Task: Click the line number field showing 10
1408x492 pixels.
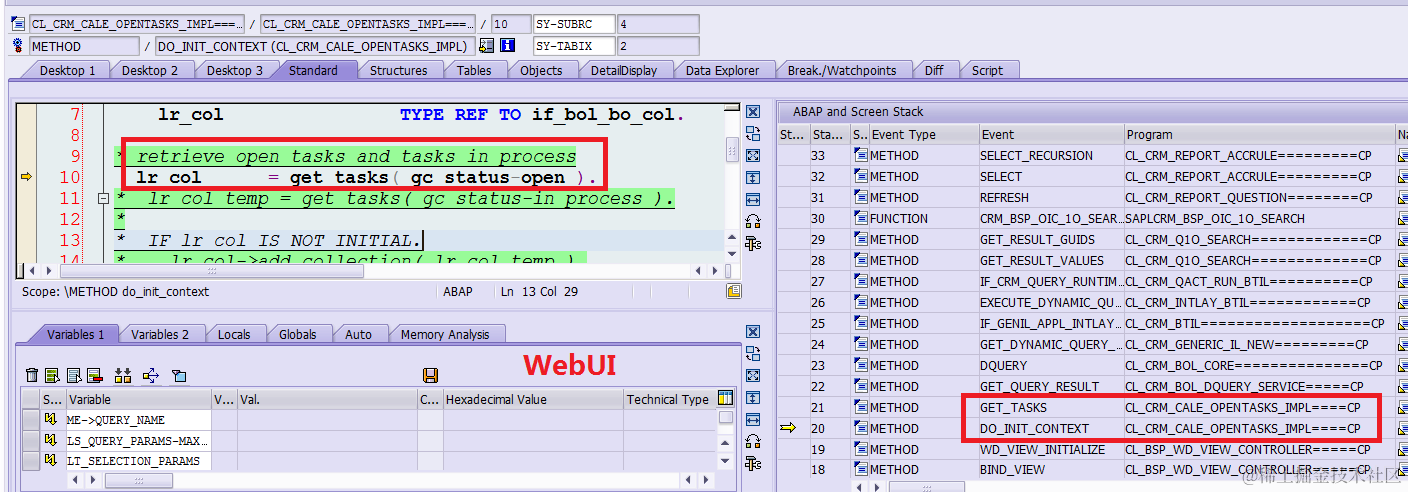Action: [x=511, y=23]
